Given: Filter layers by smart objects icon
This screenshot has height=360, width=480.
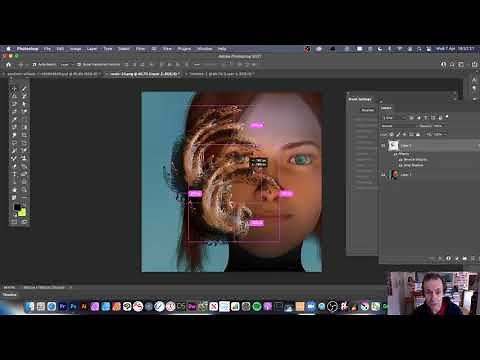Looking at the screenshot, I should [x=440, y=118].
